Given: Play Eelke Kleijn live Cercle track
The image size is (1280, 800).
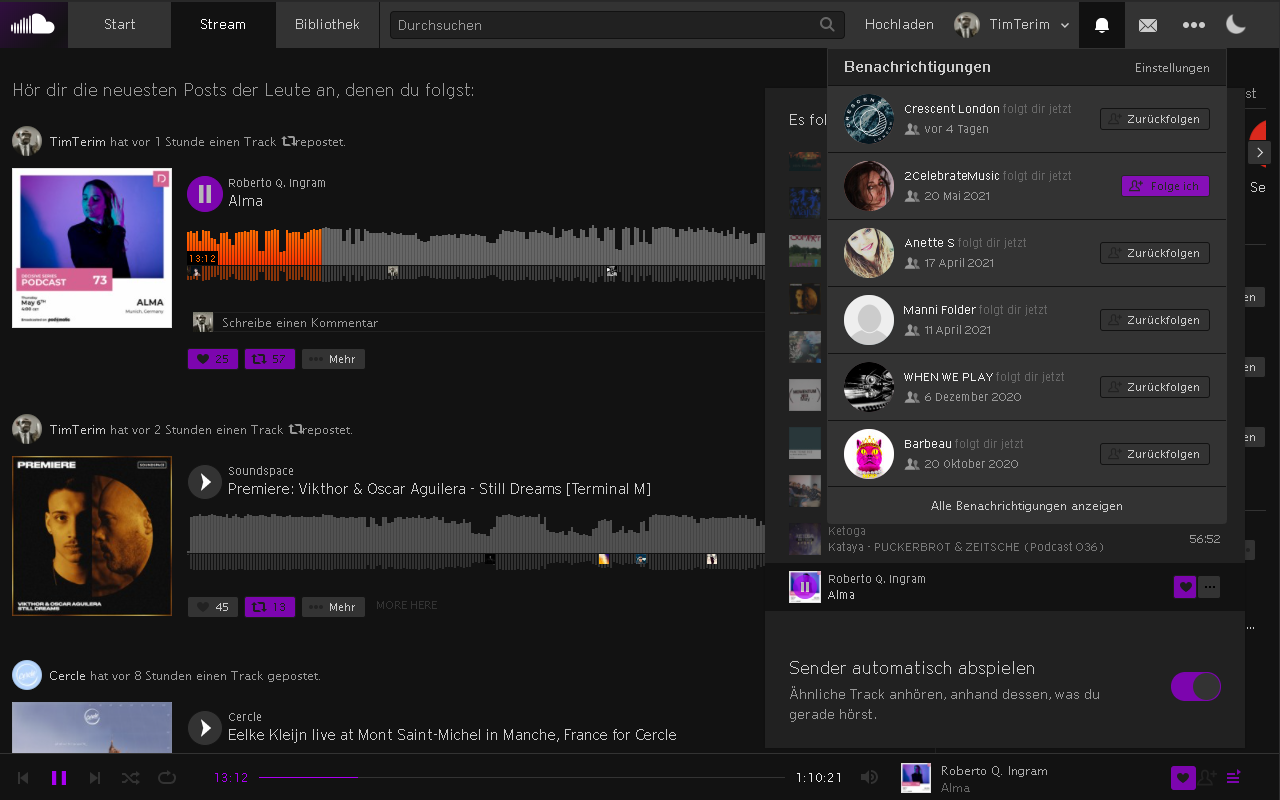Looking at the screenshot, I should [205, 728].
